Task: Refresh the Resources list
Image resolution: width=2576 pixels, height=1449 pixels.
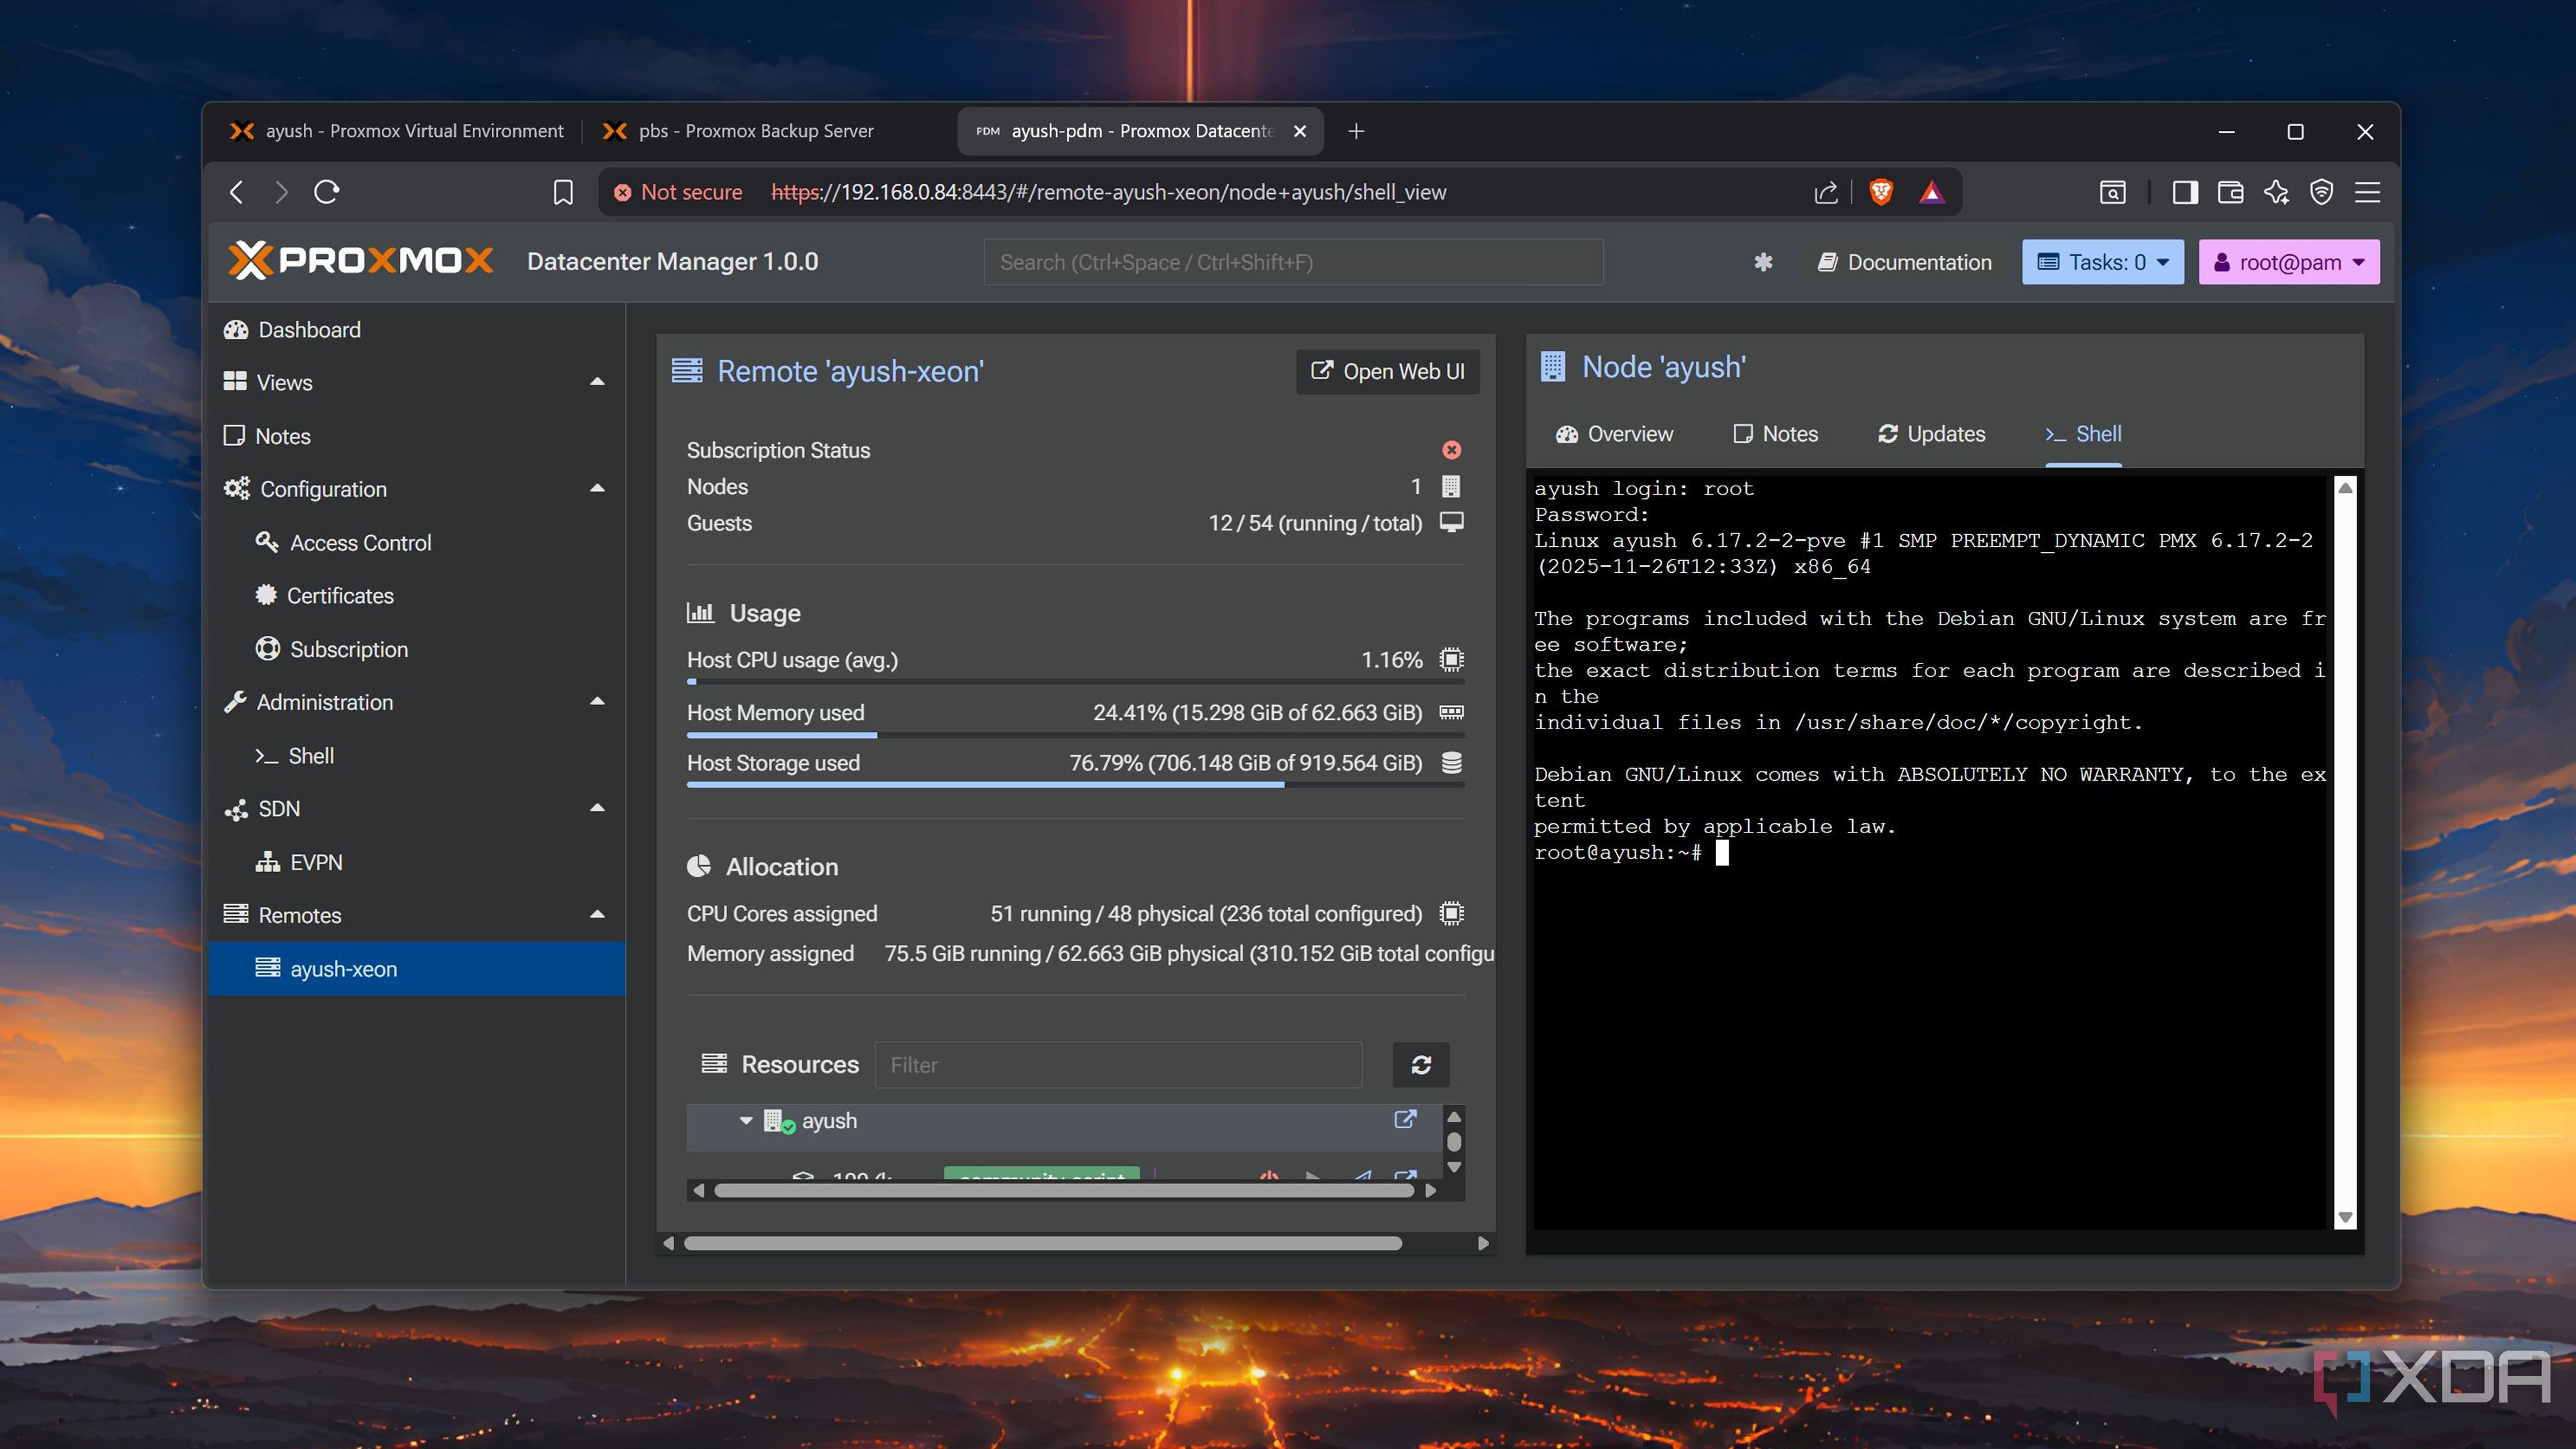Action: pyautogui.click(x=1421, y=1065)
